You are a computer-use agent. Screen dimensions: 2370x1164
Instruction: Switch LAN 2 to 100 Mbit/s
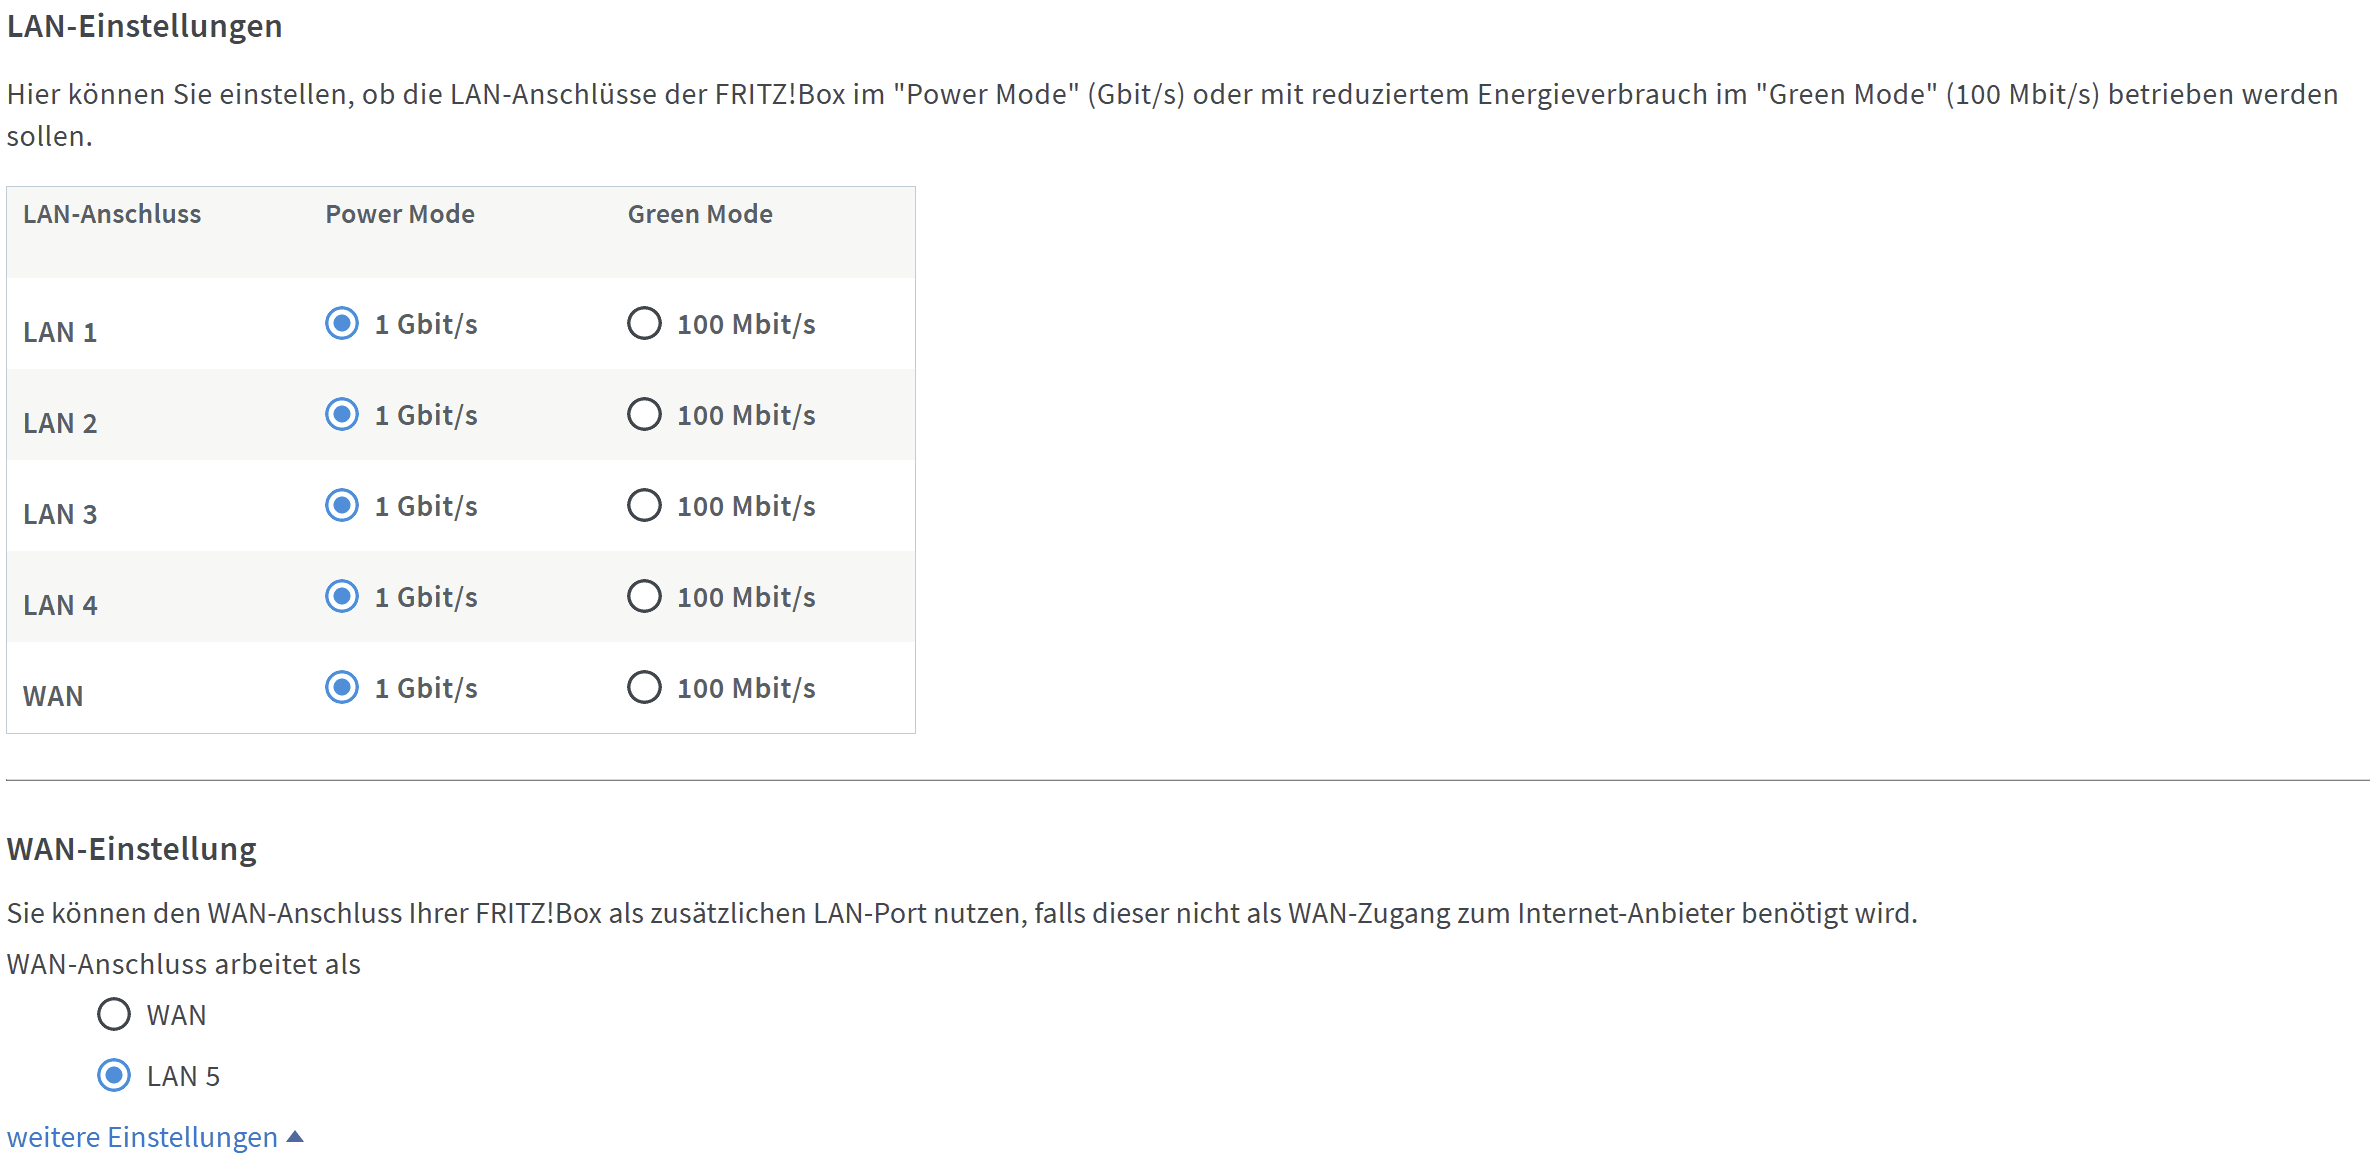pos(644,415)
